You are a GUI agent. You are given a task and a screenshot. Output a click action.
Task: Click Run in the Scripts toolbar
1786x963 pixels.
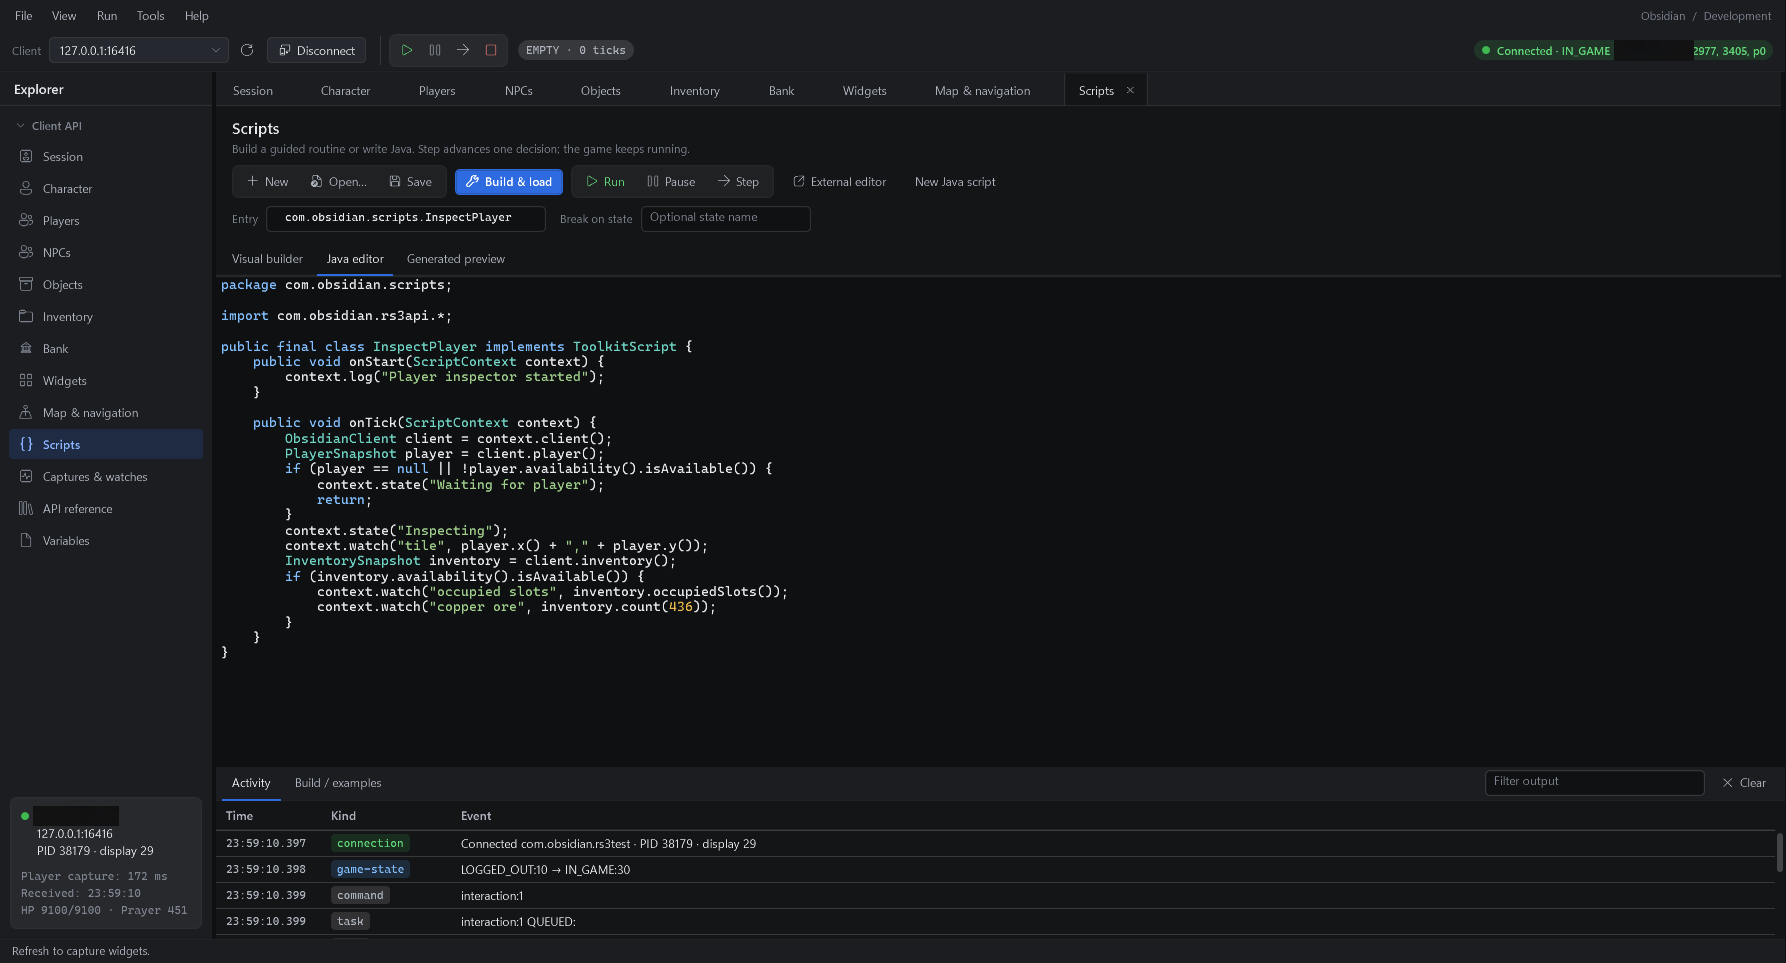click(605, 182)
